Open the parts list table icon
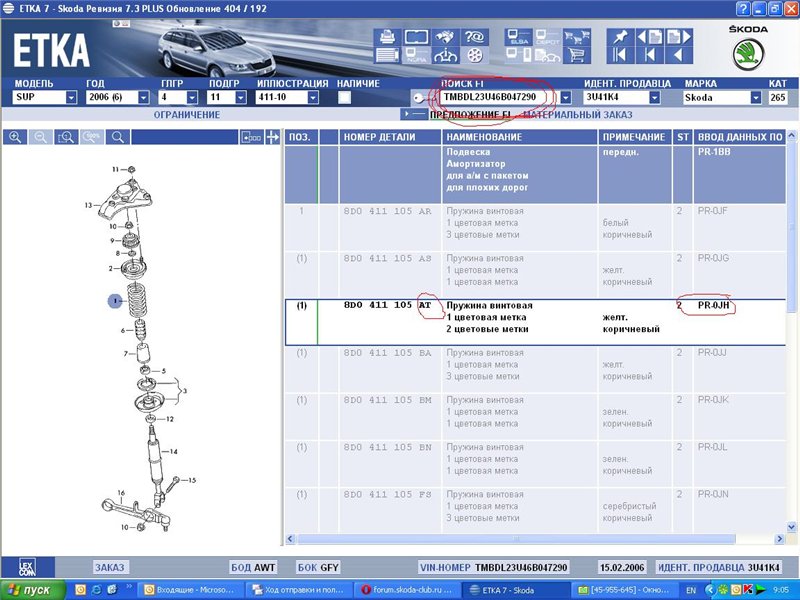This screenshot has height=600, width=800. 388,55
